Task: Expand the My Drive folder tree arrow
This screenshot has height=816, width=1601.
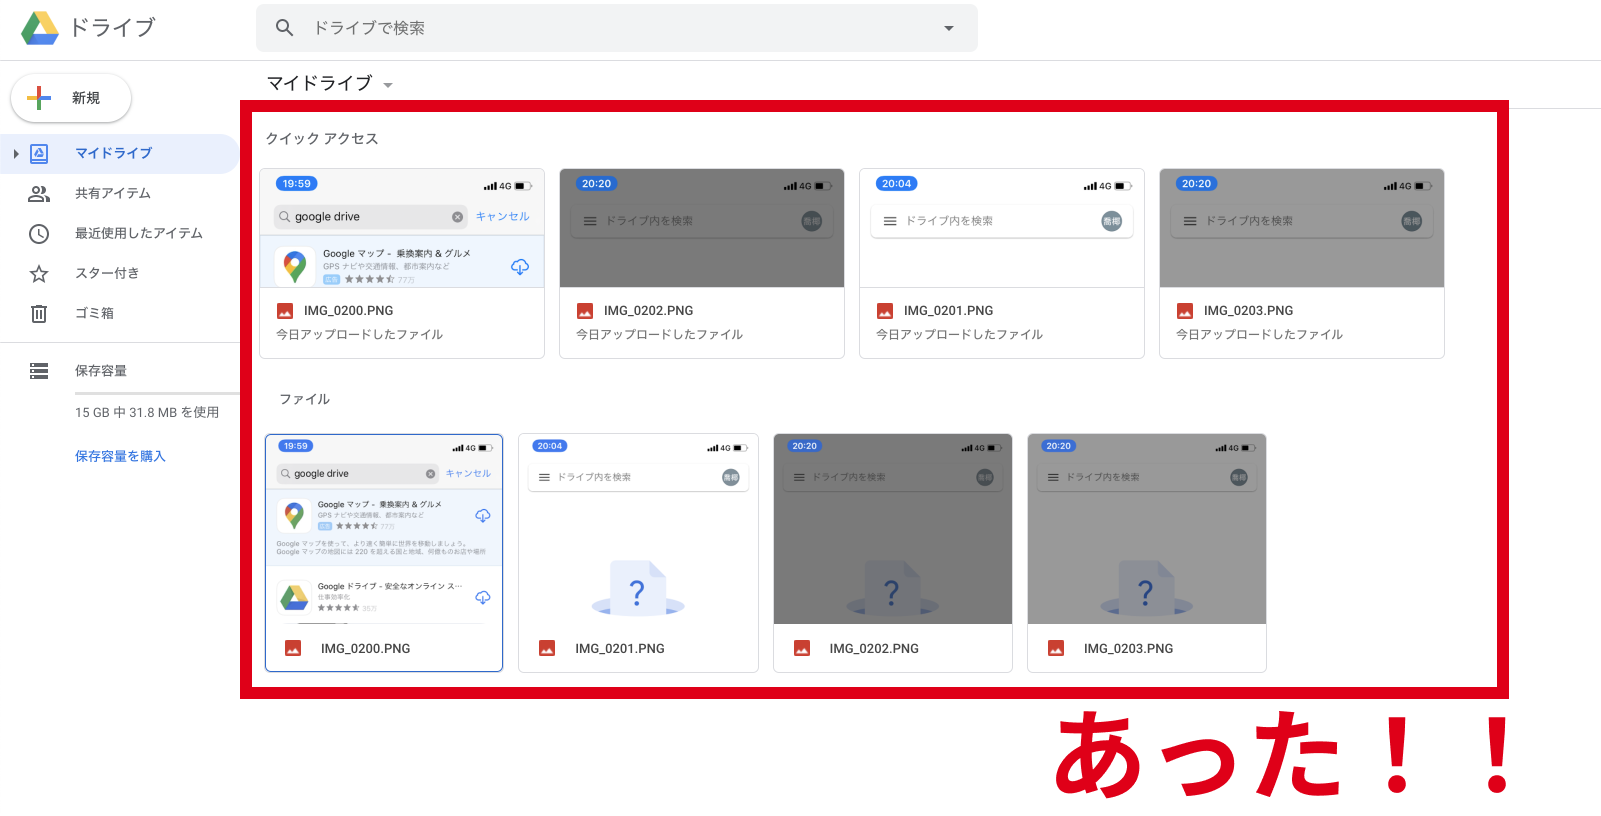Action: pos(16,154)
